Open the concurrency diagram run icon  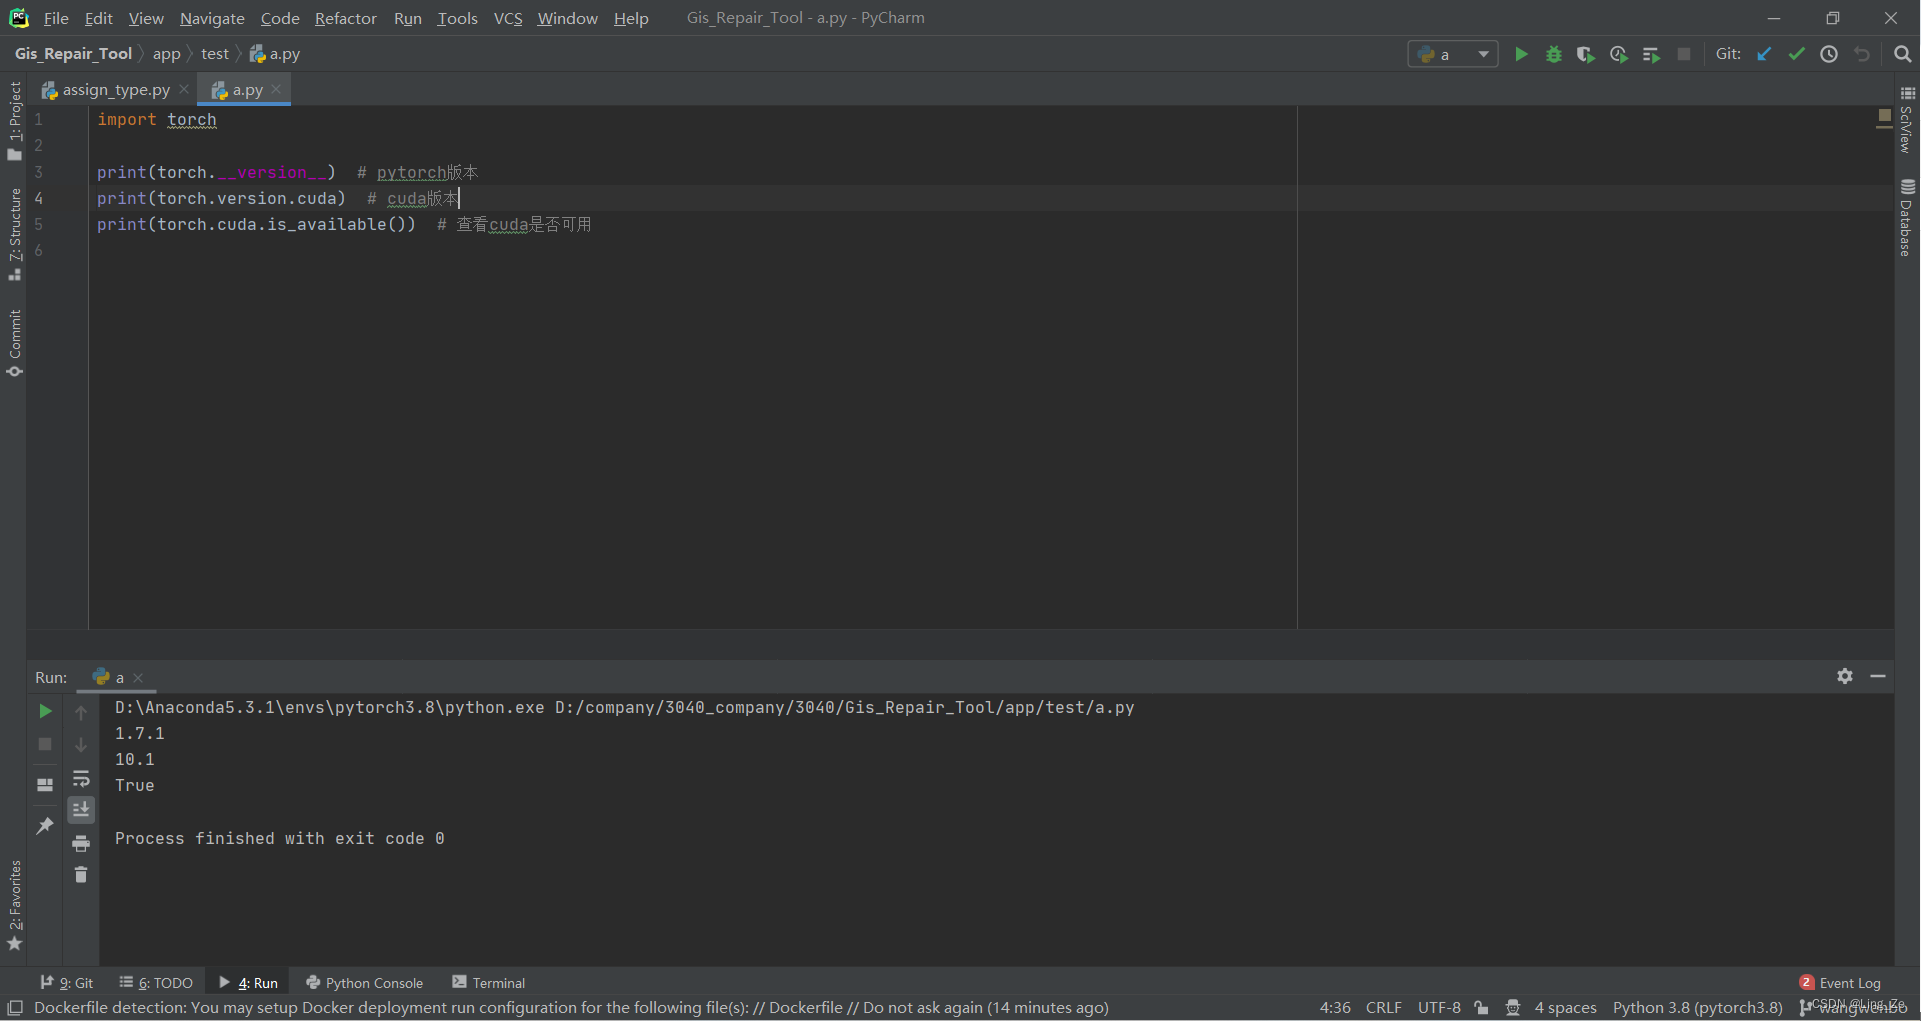1651,54
